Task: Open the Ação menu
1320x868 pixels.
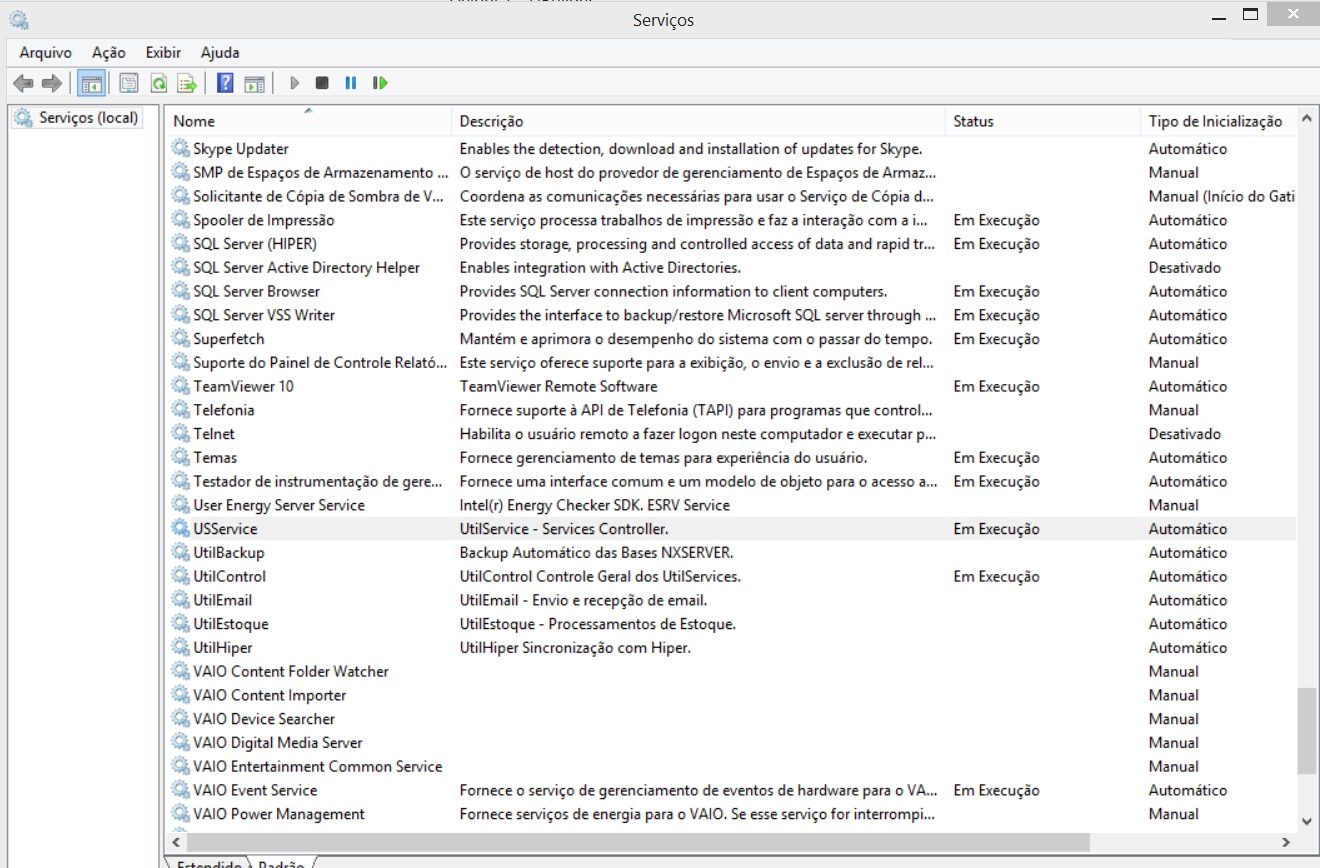Action: [109, 53]
